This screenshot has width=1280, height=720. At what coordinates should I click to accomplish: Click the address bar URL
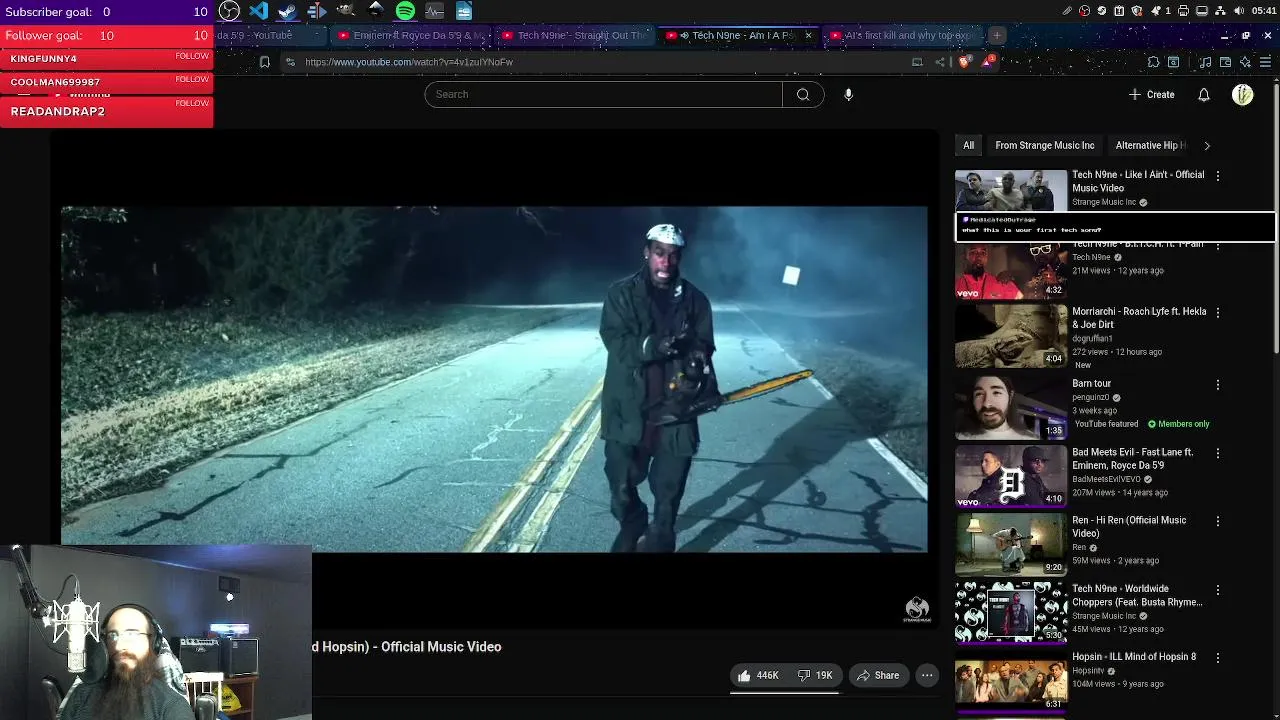(409, 62)
